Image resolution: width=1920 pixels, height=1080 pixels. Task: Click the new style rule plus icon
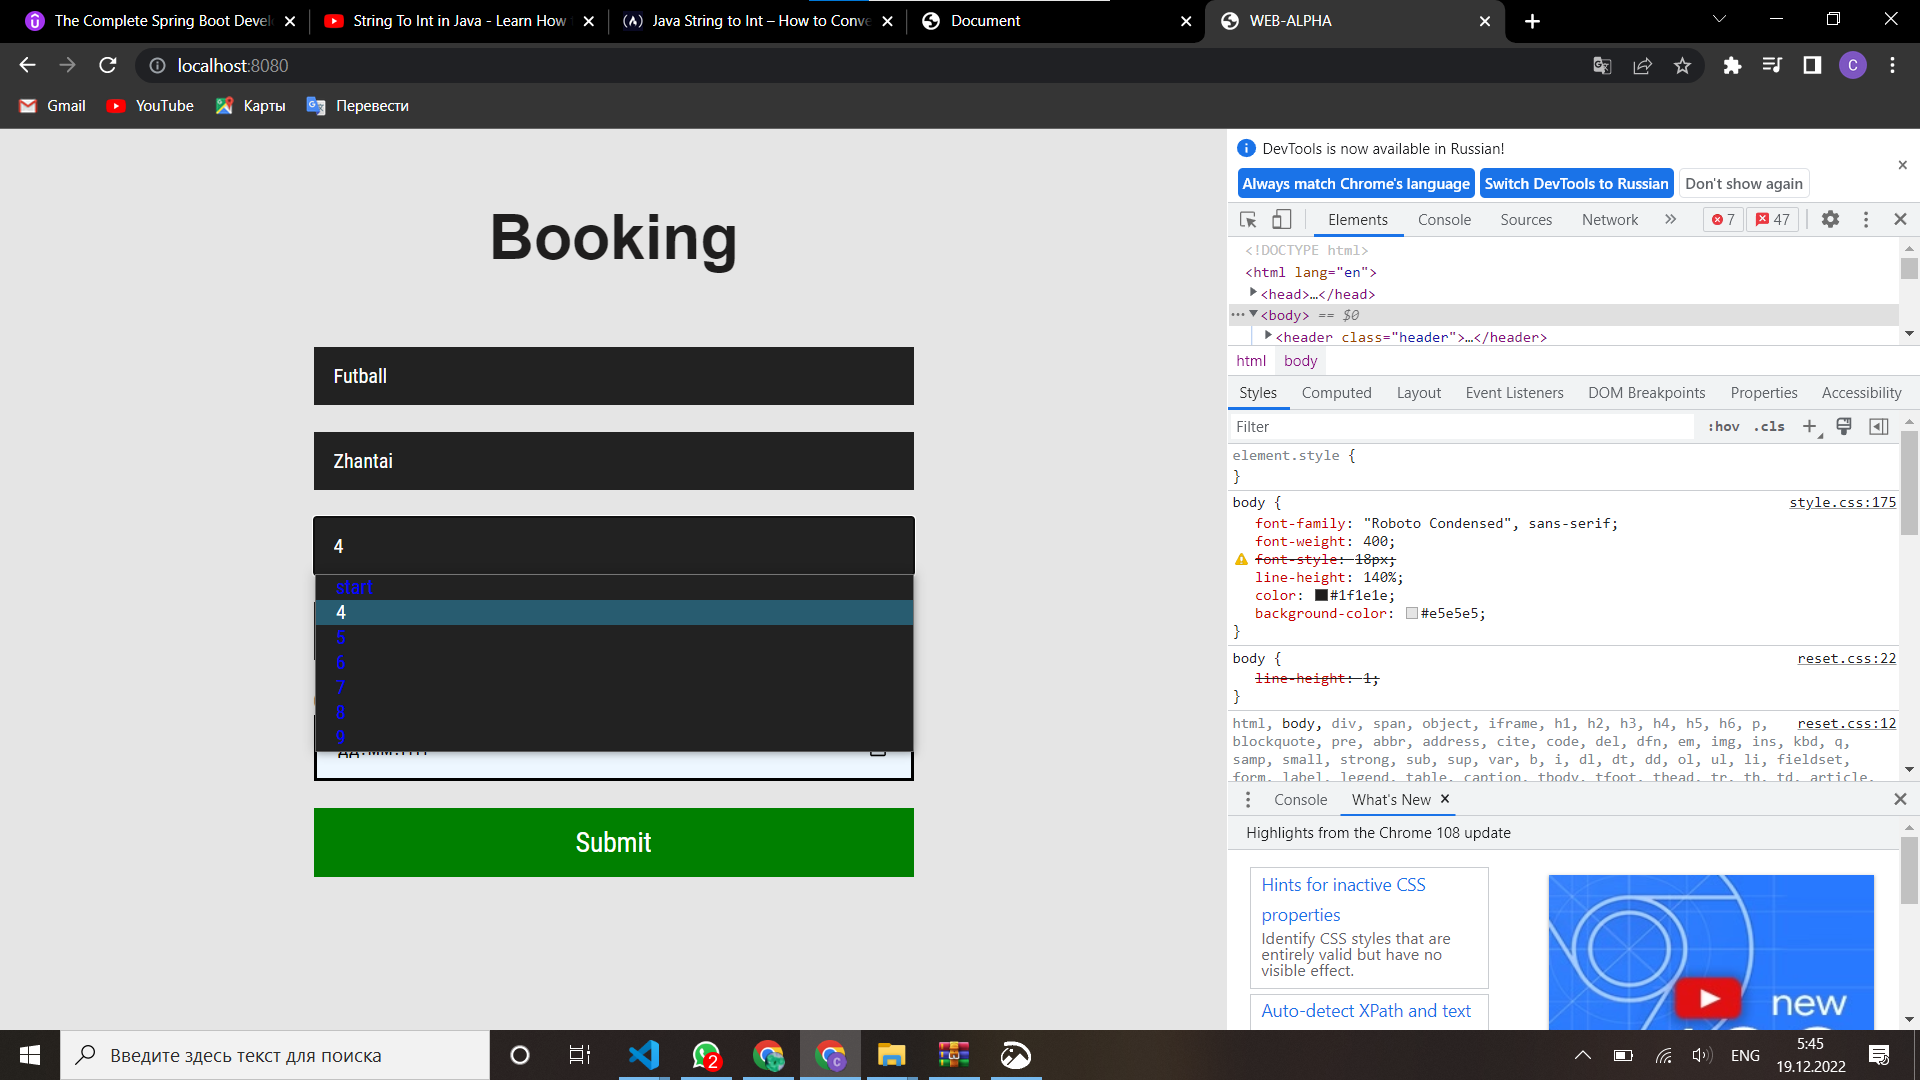point(1809,427)
